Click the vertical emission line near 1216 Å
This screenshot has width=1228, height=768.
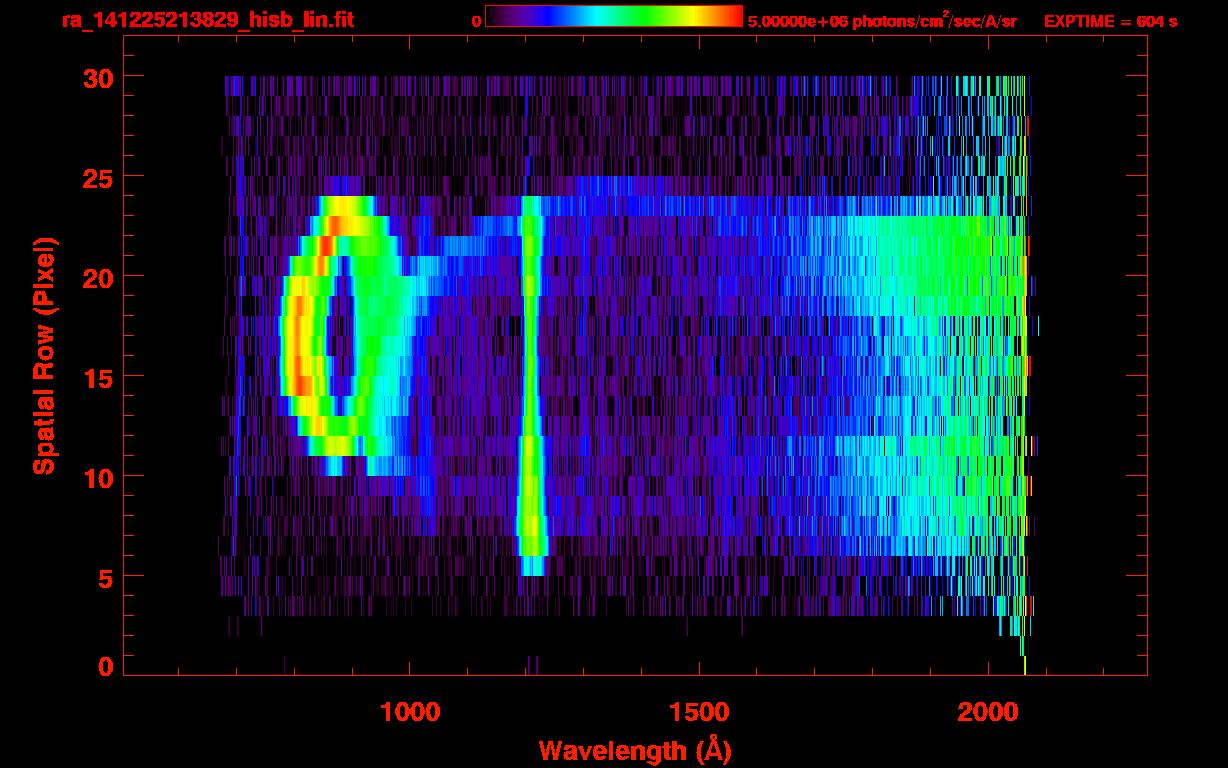531,385
